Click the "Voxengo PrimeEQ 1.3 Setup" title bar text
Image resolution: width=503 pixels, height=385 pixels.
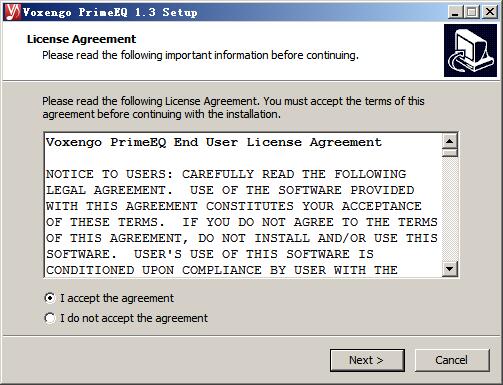click(110, 12)
